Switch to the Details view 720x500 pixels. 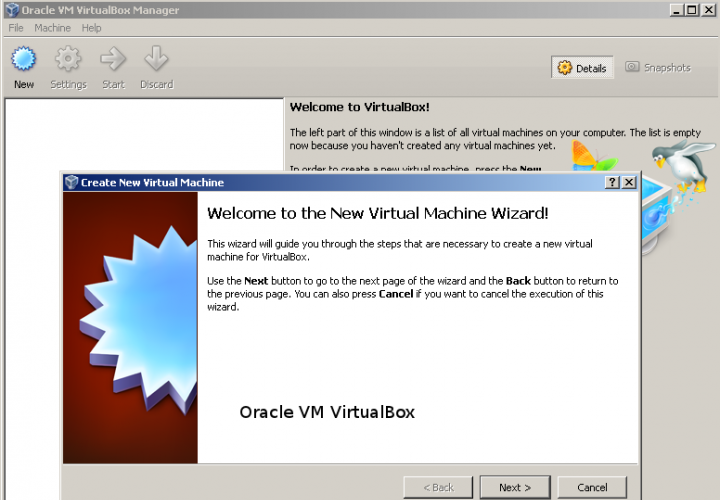click(x=582, y=68)
